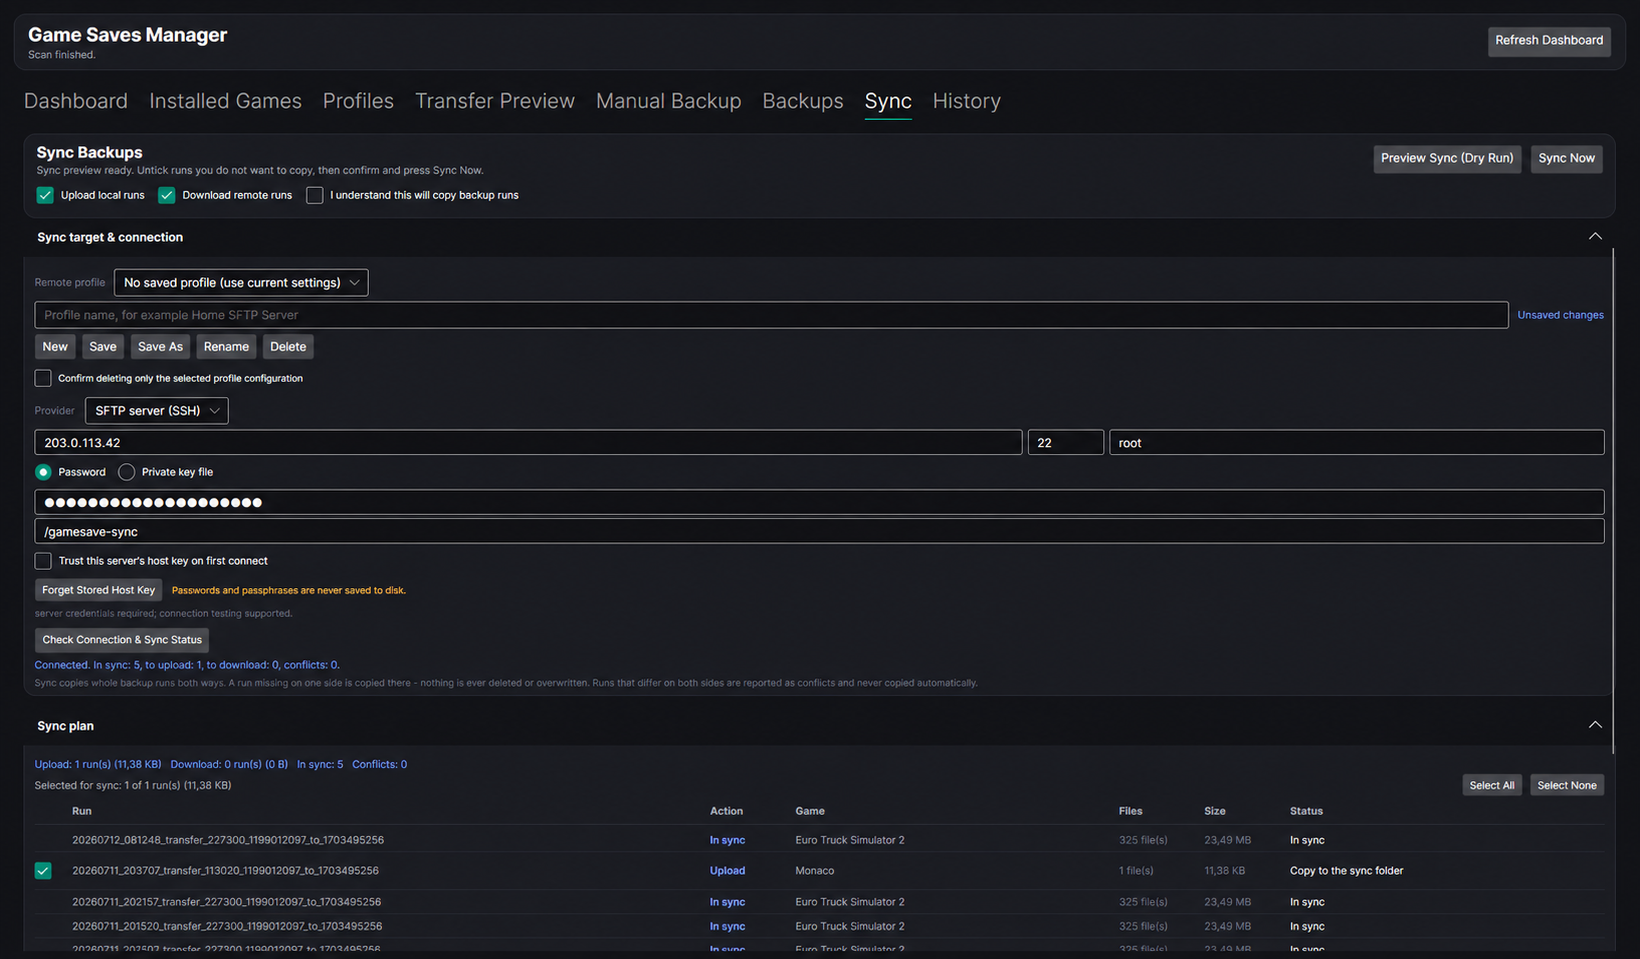Collapse the Sync plan section

[1595, 725]
